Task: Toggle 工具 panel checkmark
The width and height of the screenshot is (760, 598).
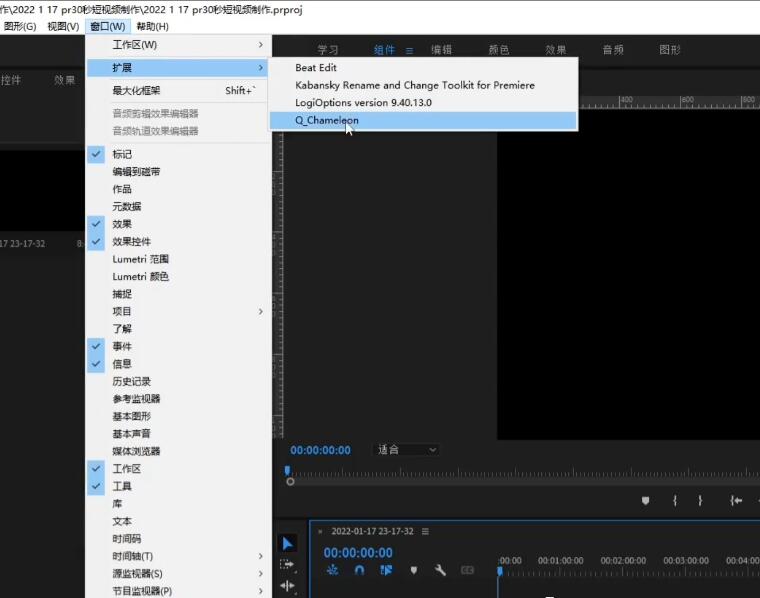Action: tap(96, 486)
